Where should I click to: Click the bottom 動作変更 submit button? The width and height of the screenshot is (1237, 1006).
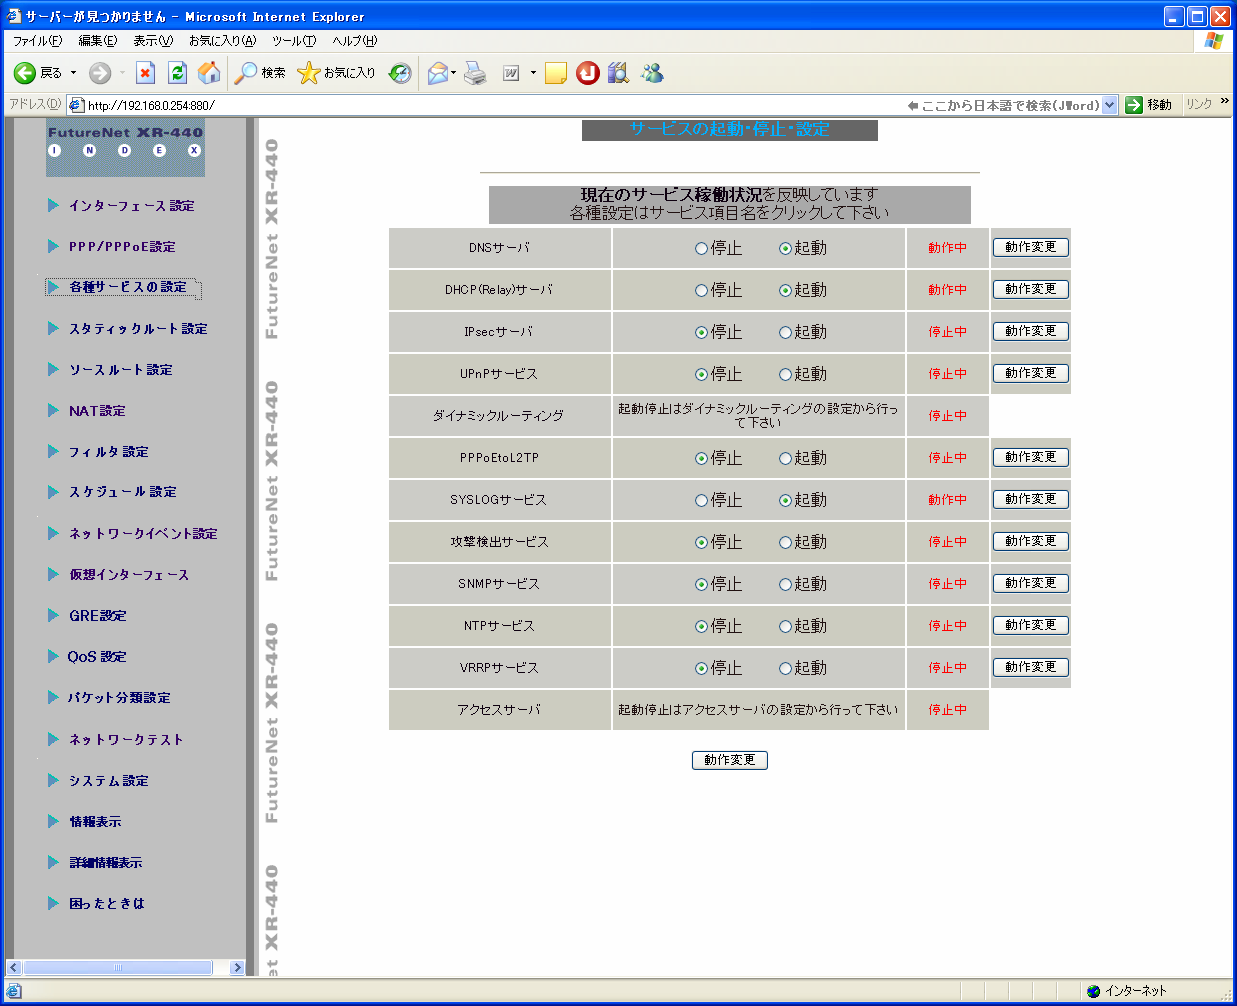coord(730,760)
